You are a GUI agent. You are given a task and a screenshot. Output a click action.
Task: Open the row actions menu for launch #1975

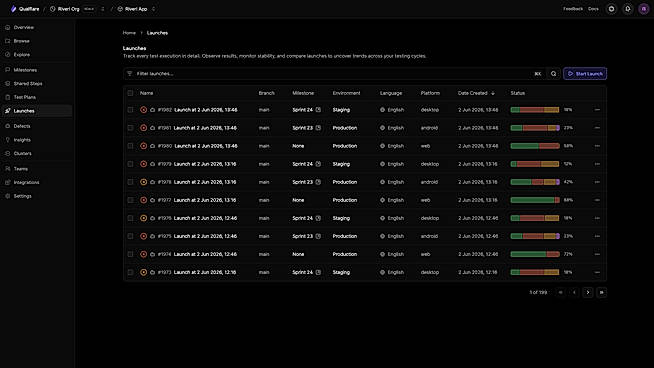pyautogui.click(x=597, y=236)
